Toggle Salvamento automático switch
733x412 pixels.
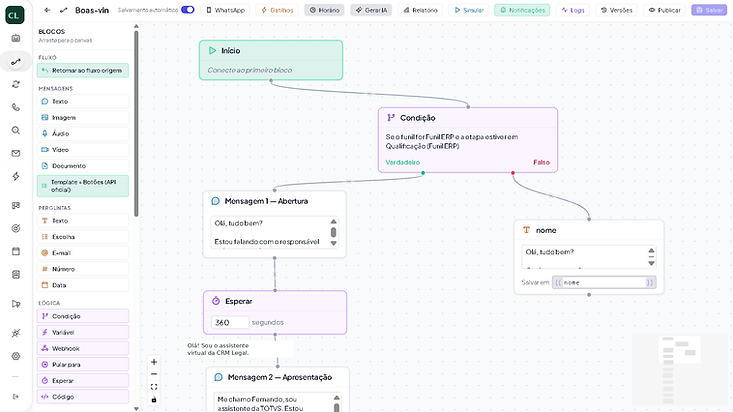188,10
